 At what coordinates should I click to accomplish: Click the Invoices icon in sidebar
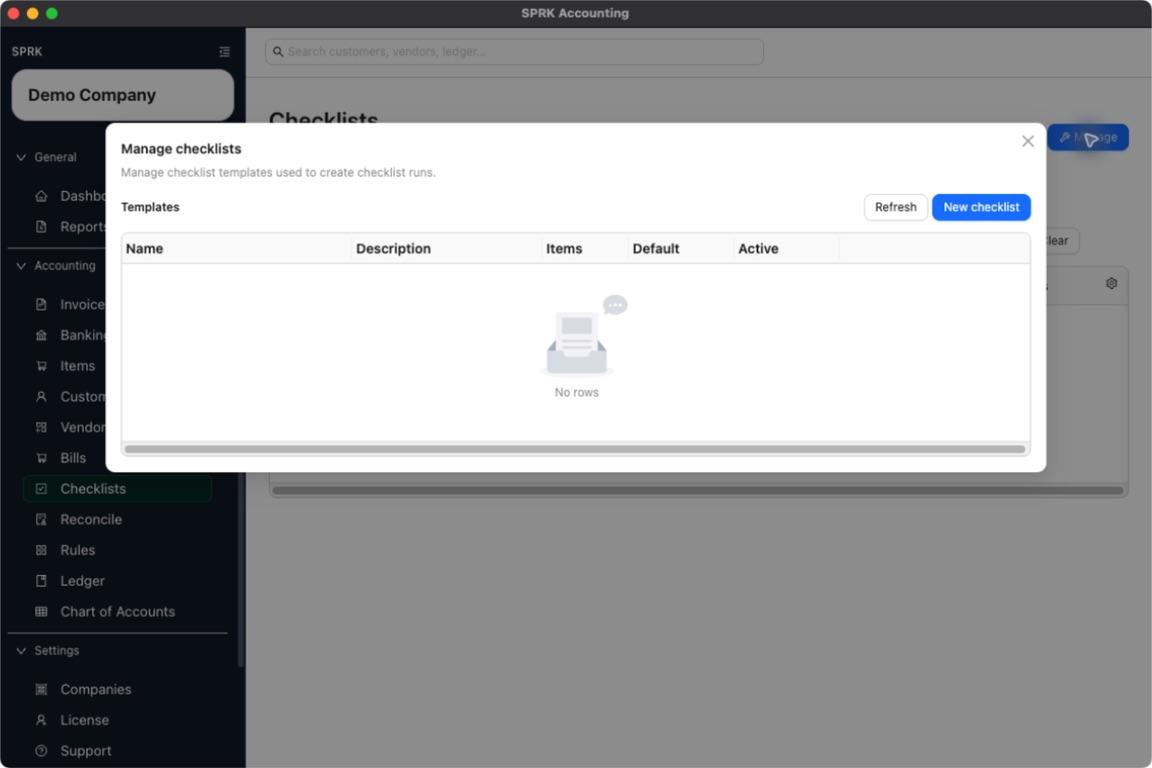(41, 304)
